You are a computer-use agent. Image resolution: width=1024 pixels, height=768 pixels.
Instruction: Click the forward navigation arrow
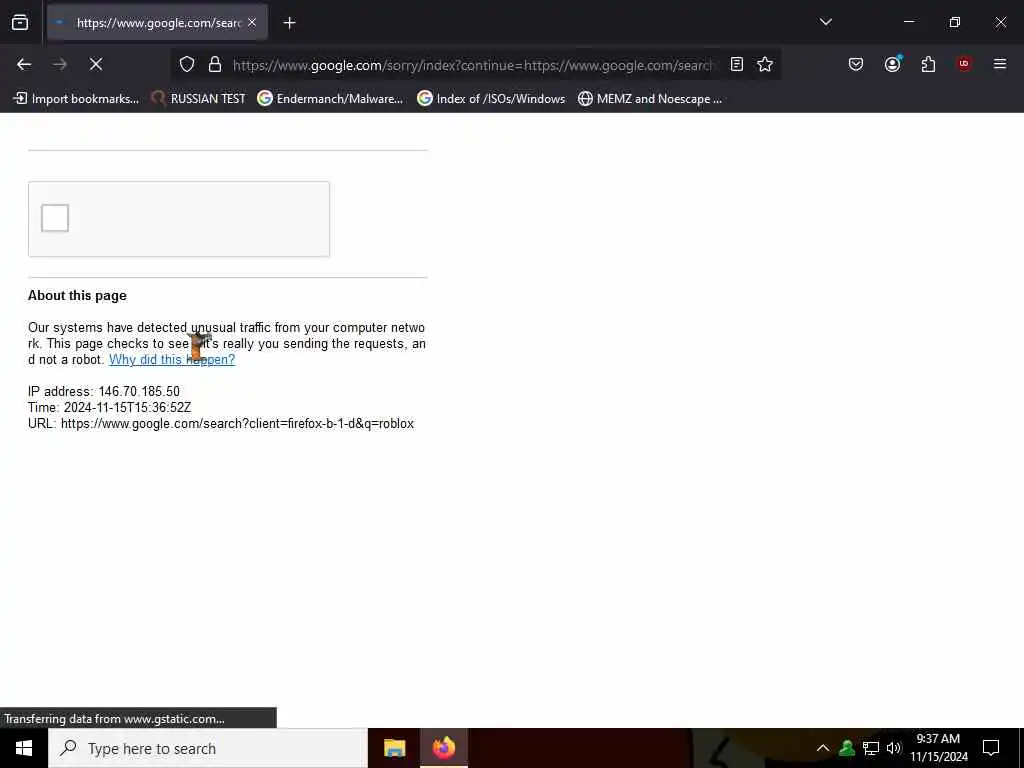click(x=60, y=64)
